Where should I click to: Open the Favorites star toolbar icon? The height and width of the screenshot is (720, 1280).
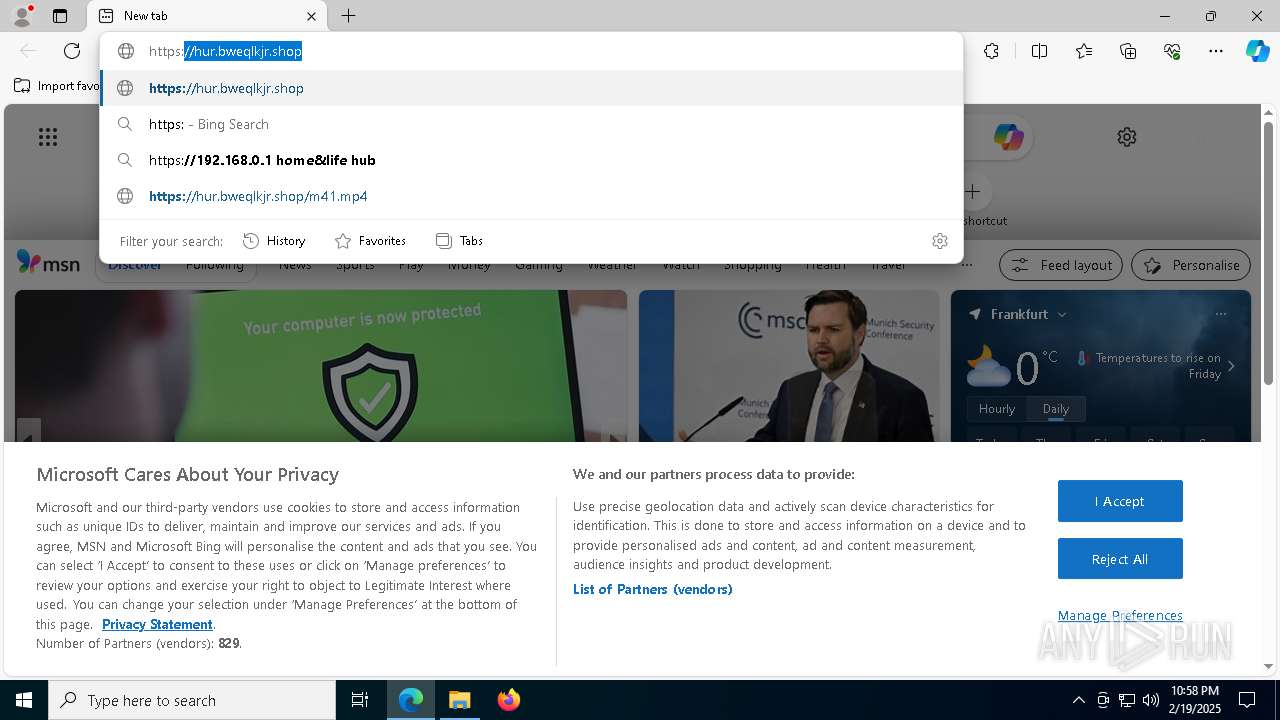(x=1084, y=51)
